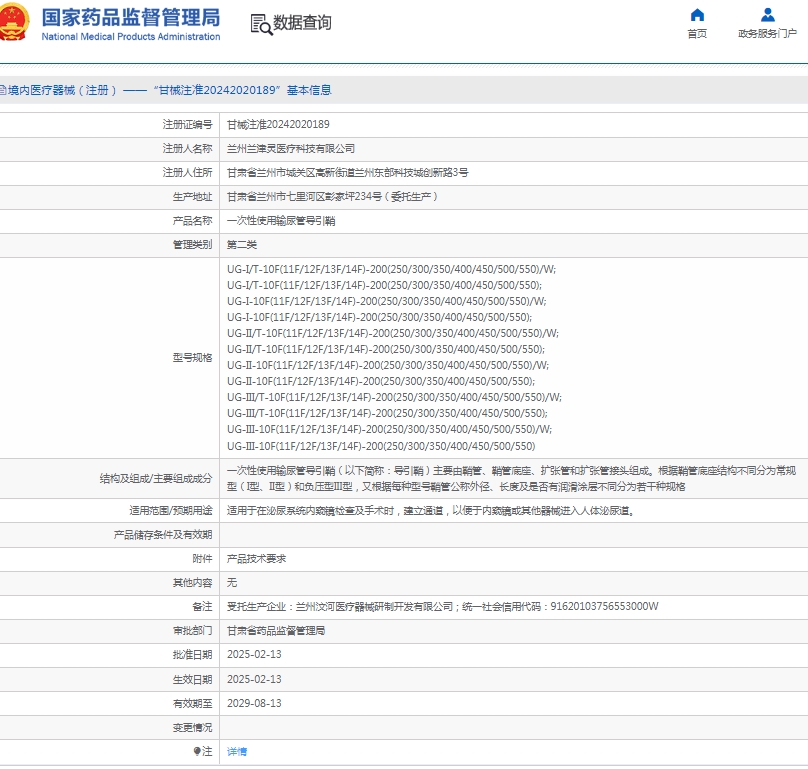Click 数据查询 label
The height and width of the screenshot is (769, 808).
(x=302, y=23)
